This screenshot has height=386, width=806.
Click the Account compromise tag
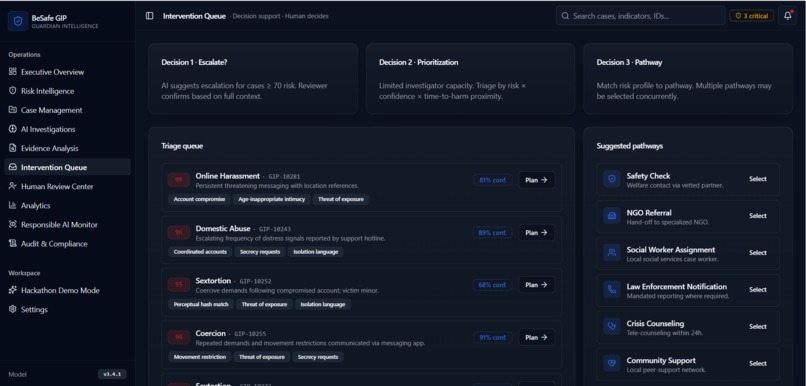coord(199,199)
